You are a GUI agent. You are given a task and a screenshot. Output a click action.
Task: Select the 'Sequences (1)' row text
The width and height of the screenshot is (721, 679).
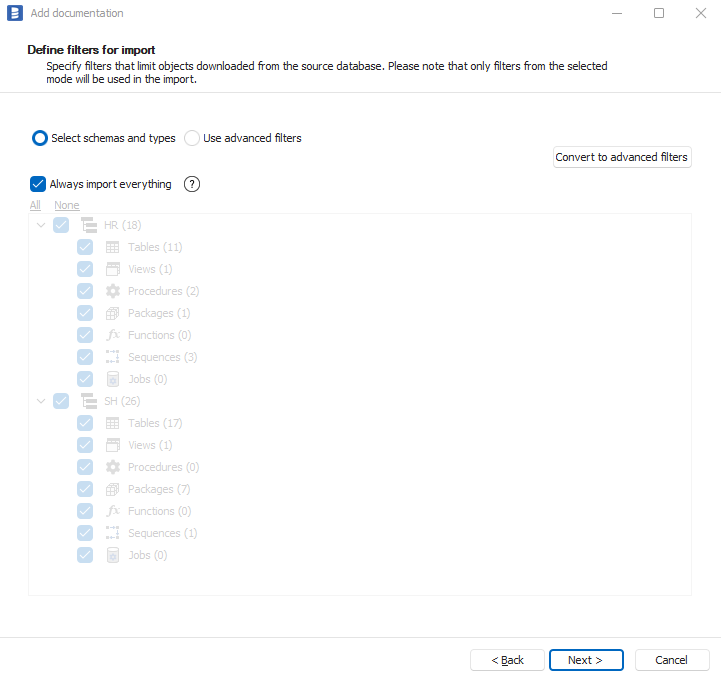point(162,533)
